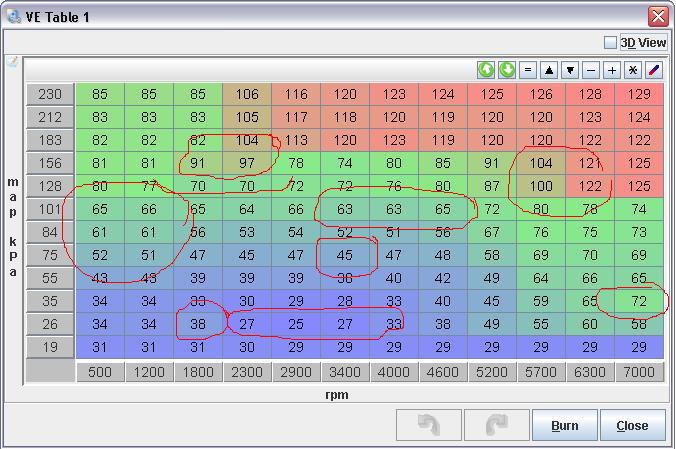676x449 pixels.
Task: Select the 3400 rpm axis bin
Action: coord(345,372)
